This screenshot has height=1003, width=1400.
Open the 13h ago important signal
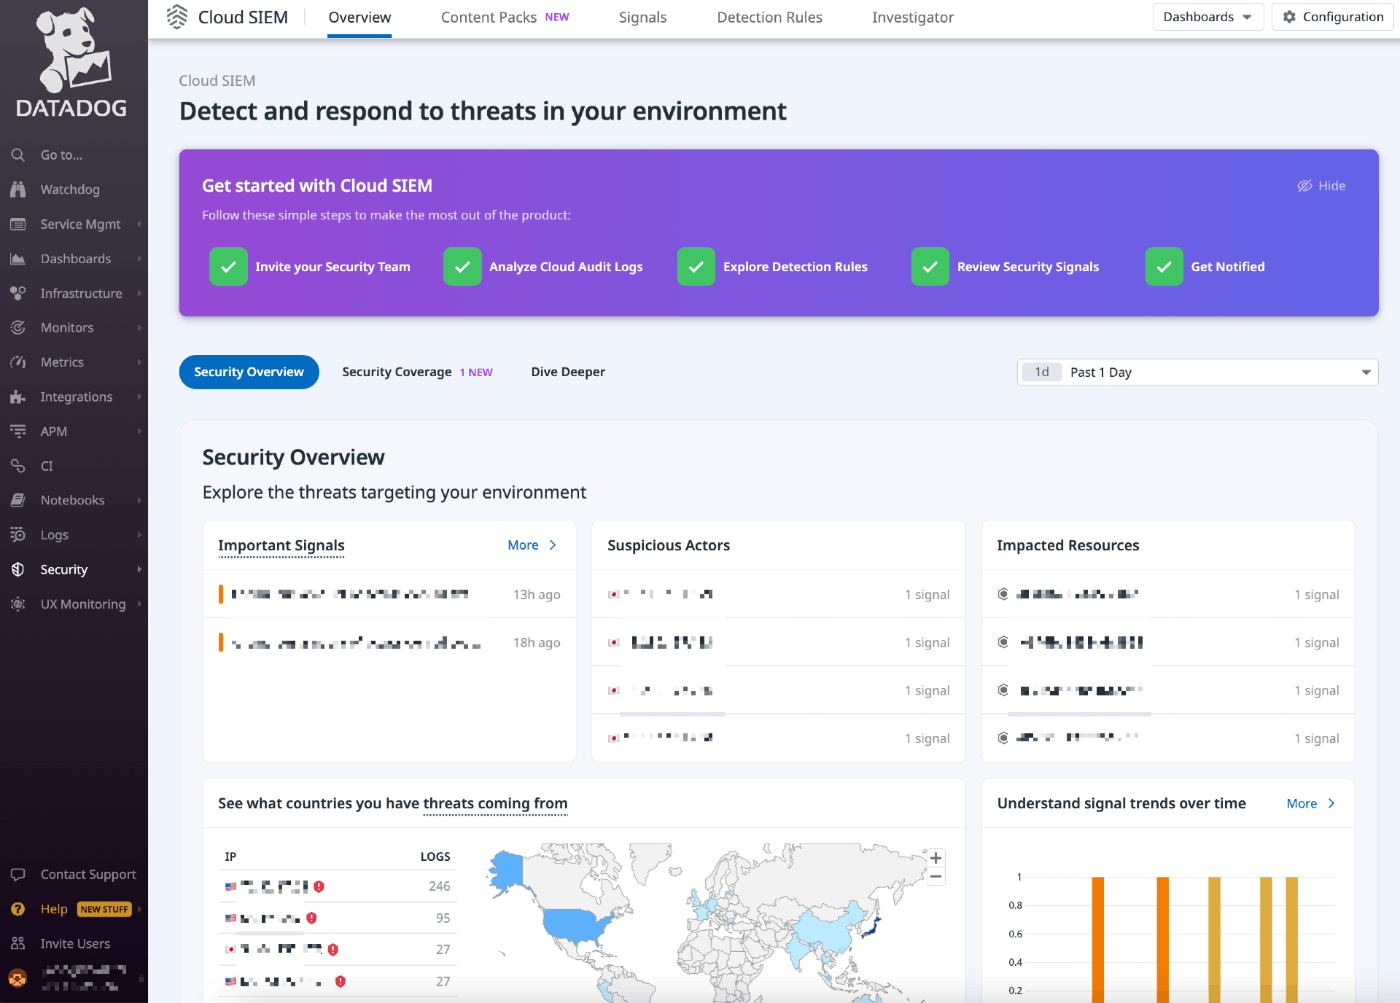[x=389, y=594]
